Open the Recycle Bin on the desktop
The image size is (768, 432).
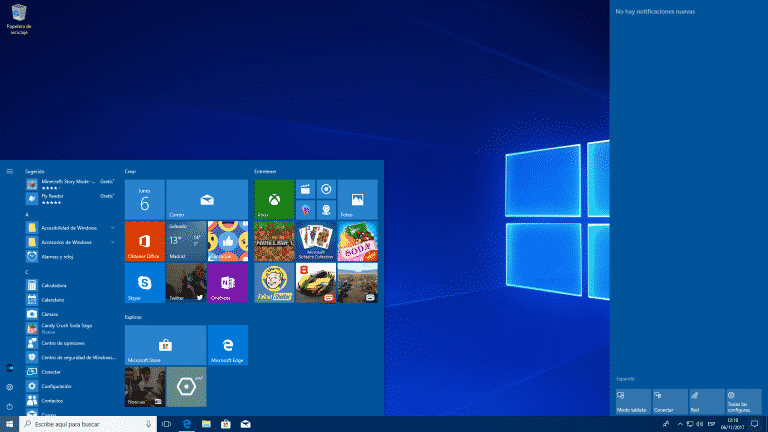point(19,19)
